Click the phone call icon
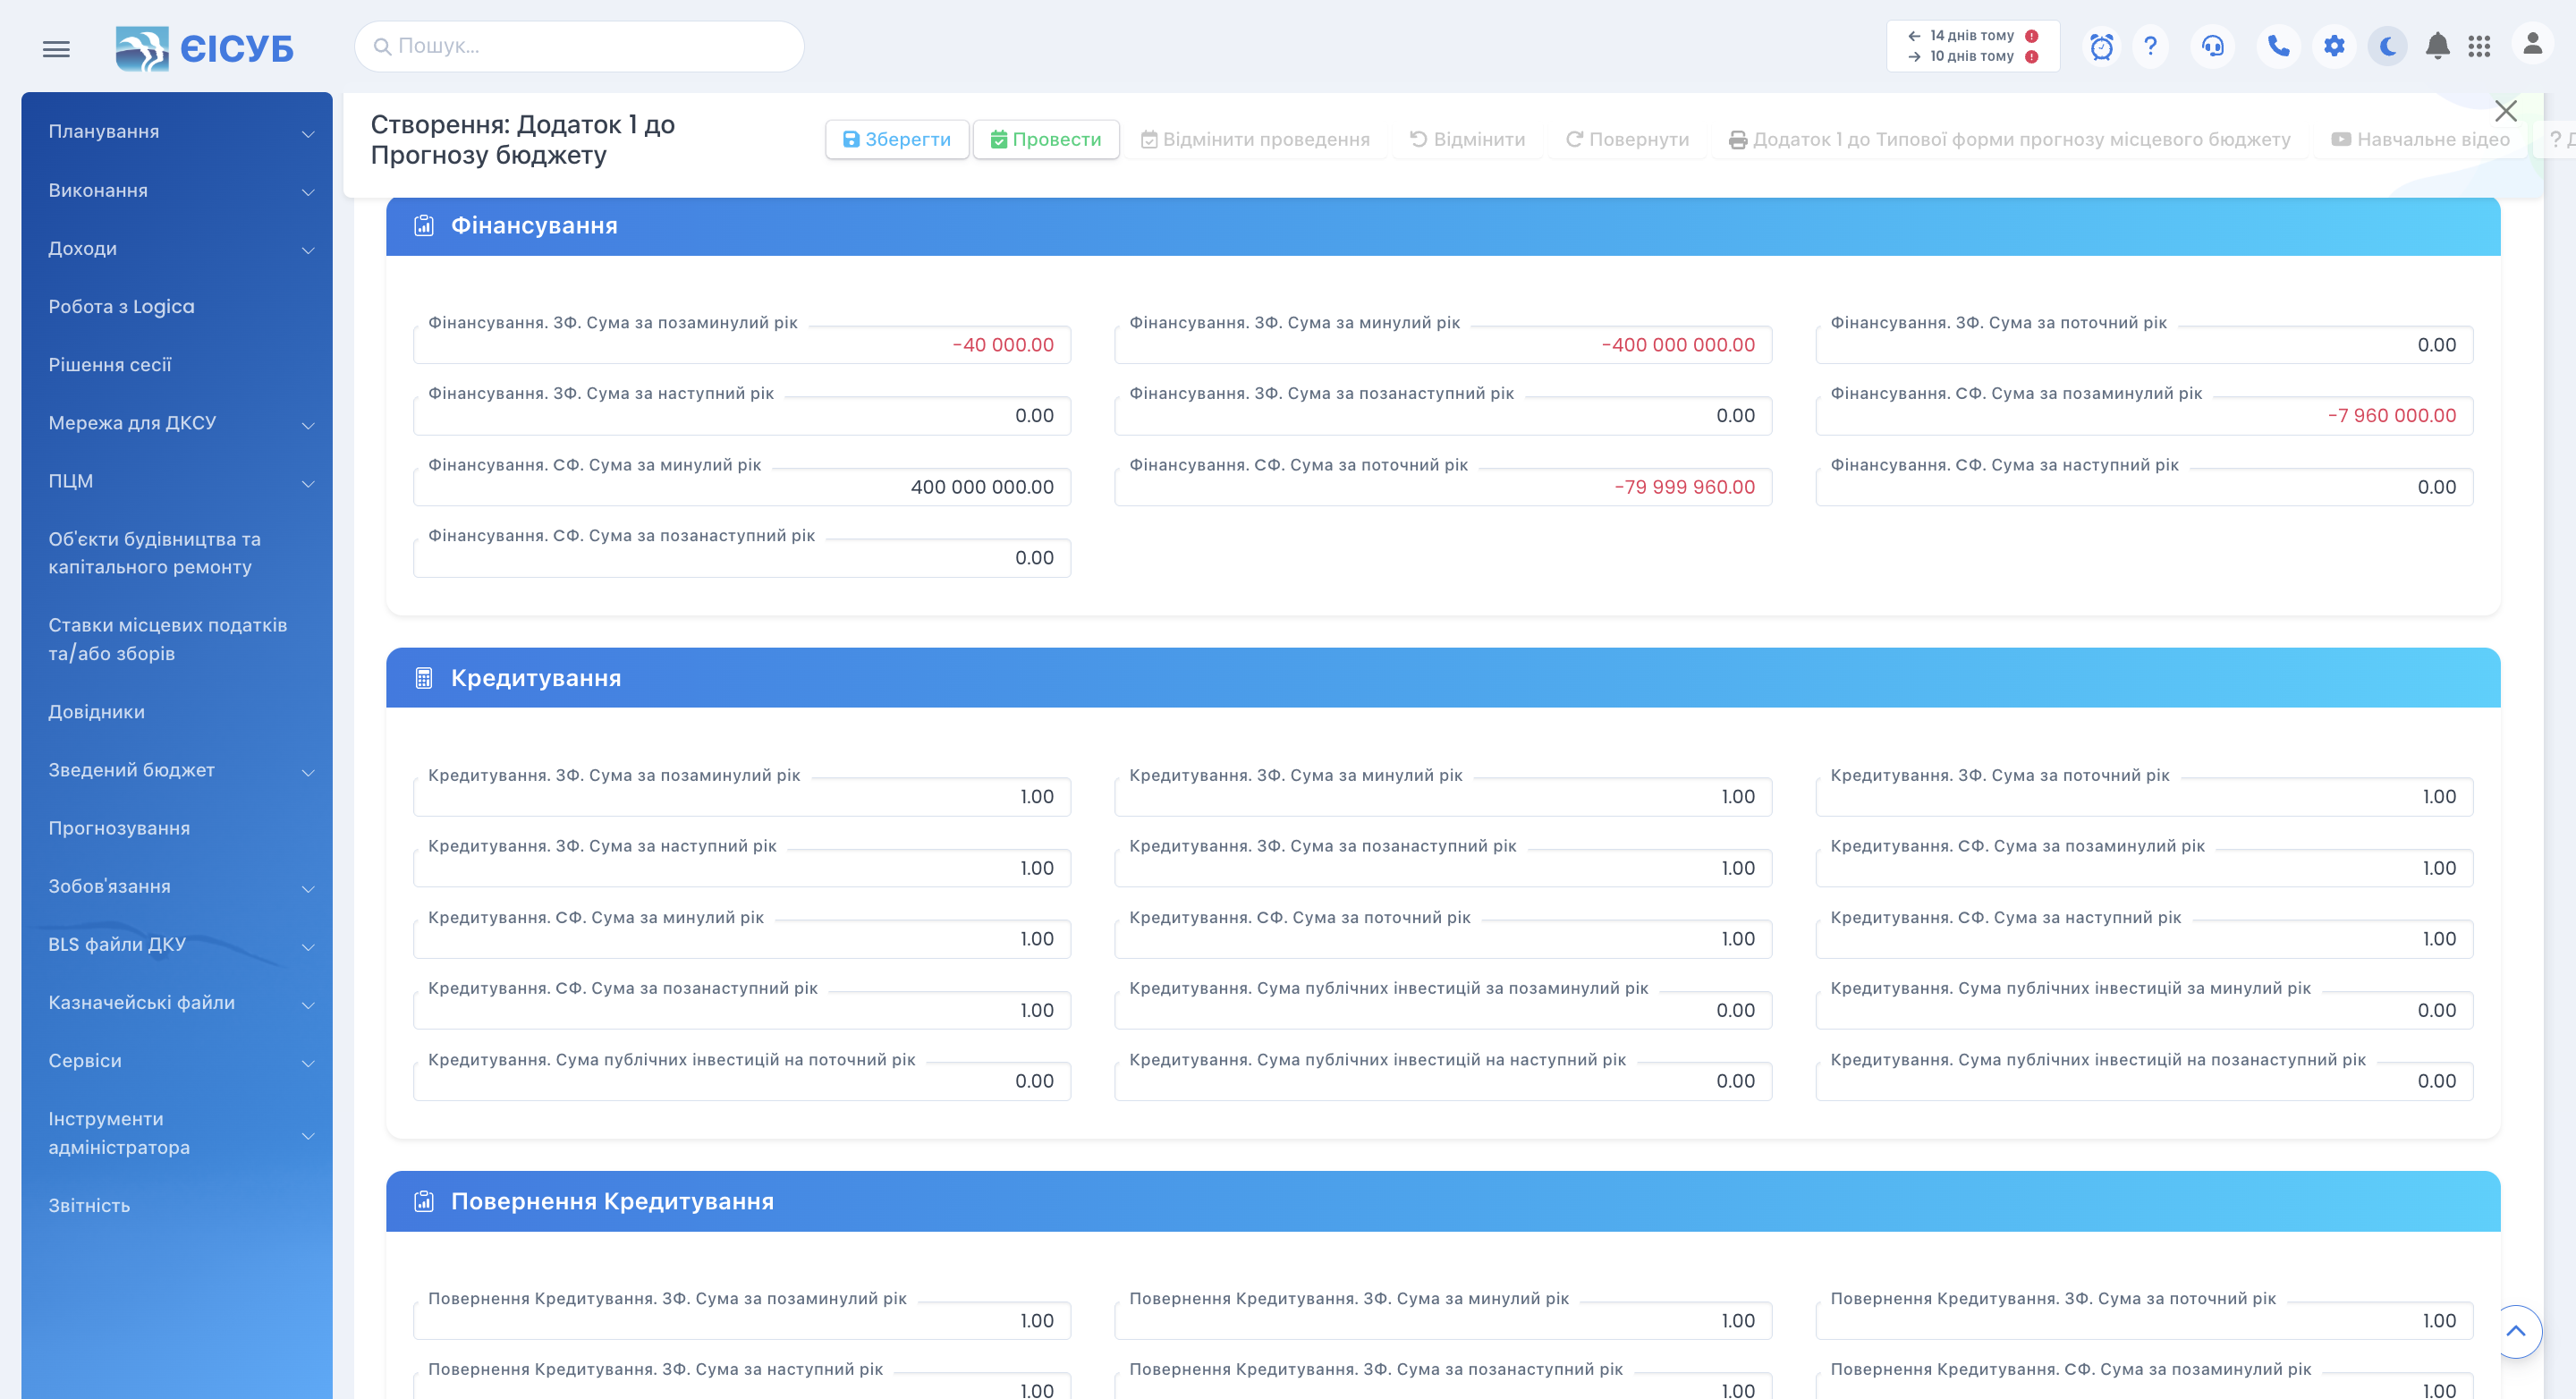The height and width of the screenshot is (1399, 2576). tap(2278, 46)
